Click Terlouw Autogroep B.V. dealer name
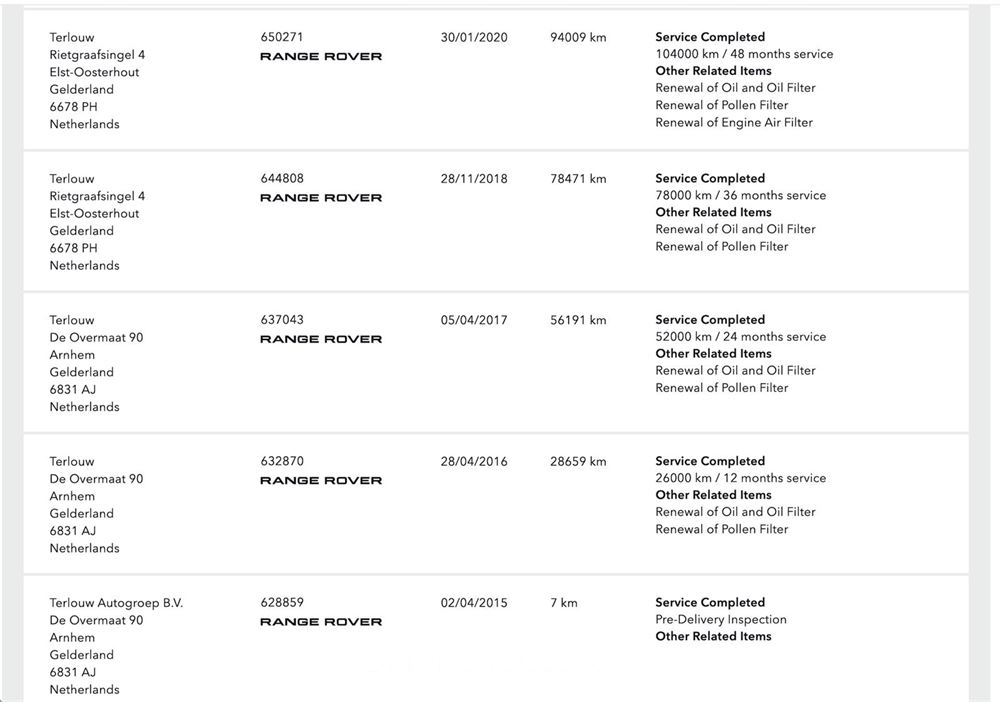This screenshot has width=1000, height=702. tap(116, 603)
